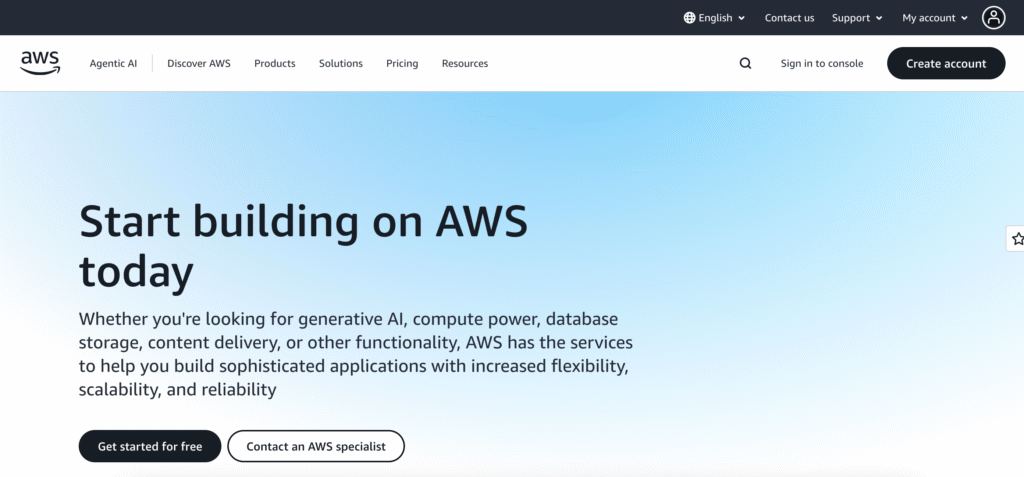Screen dimensions: 1024x477
Task: Click the globe language icon
Action: click(x=690, y=18)
